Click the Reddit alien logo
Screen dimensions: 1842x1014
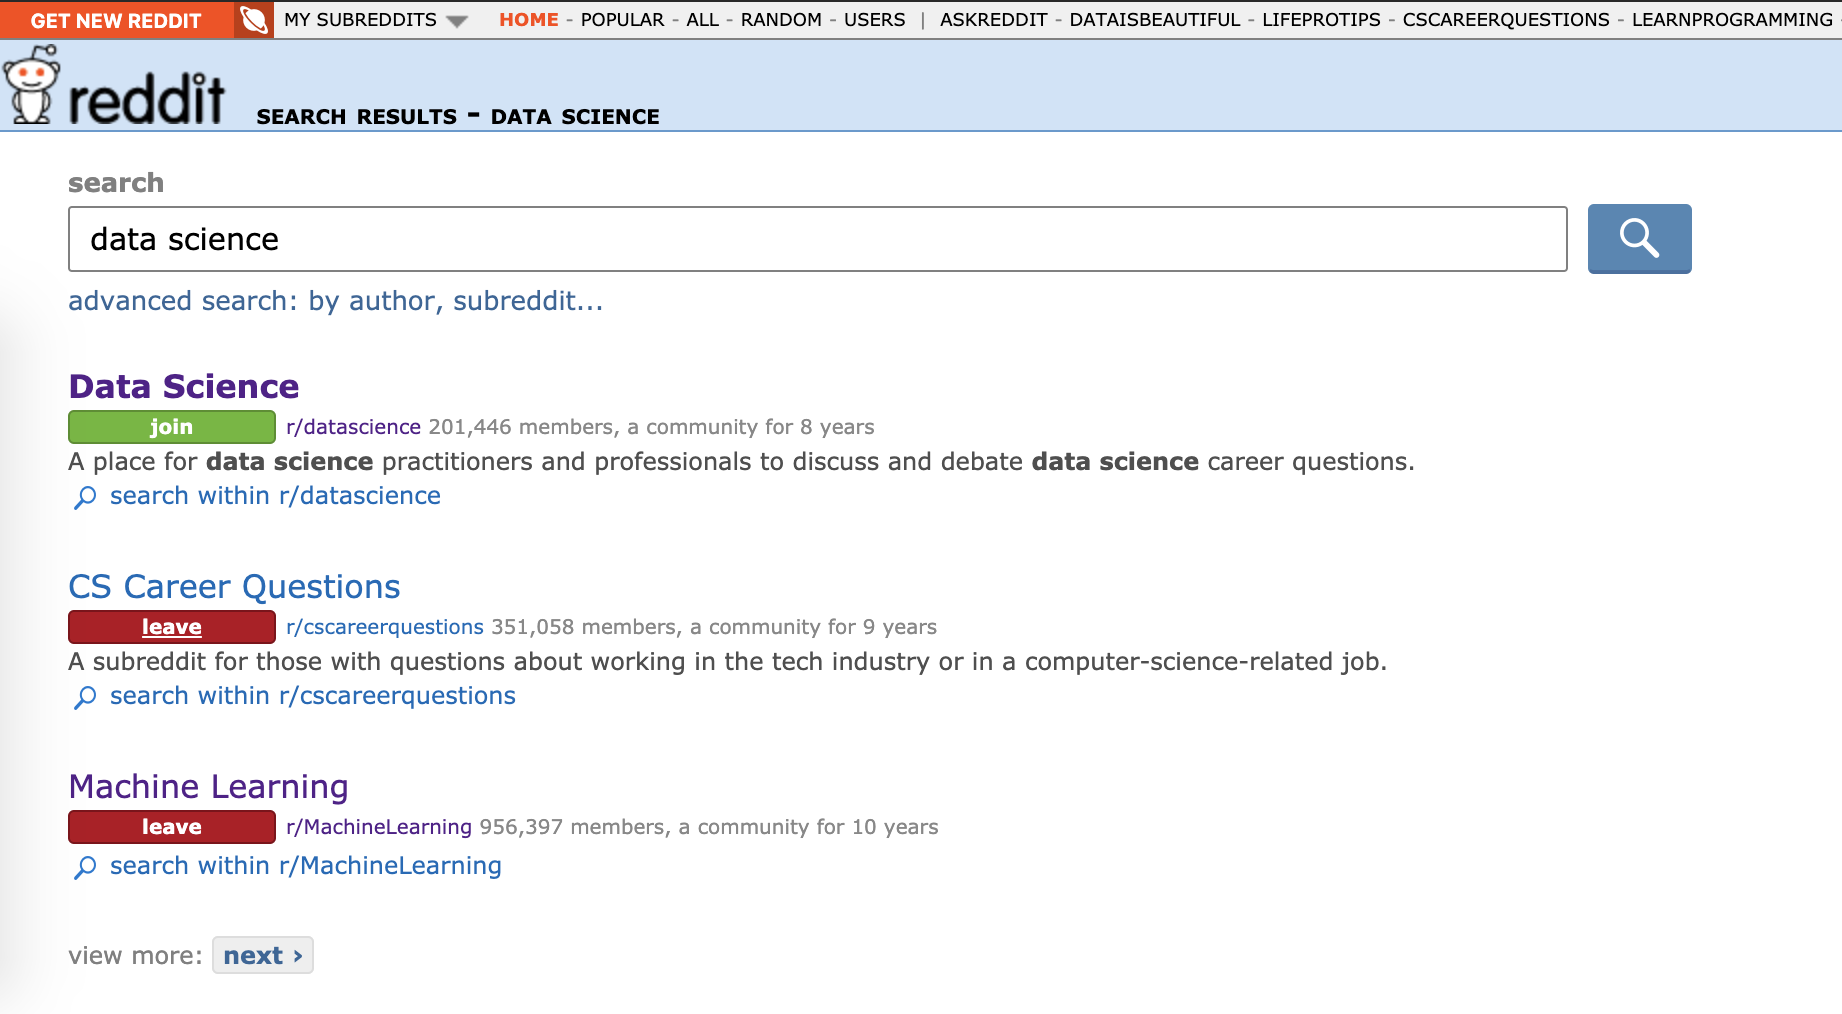32,88
